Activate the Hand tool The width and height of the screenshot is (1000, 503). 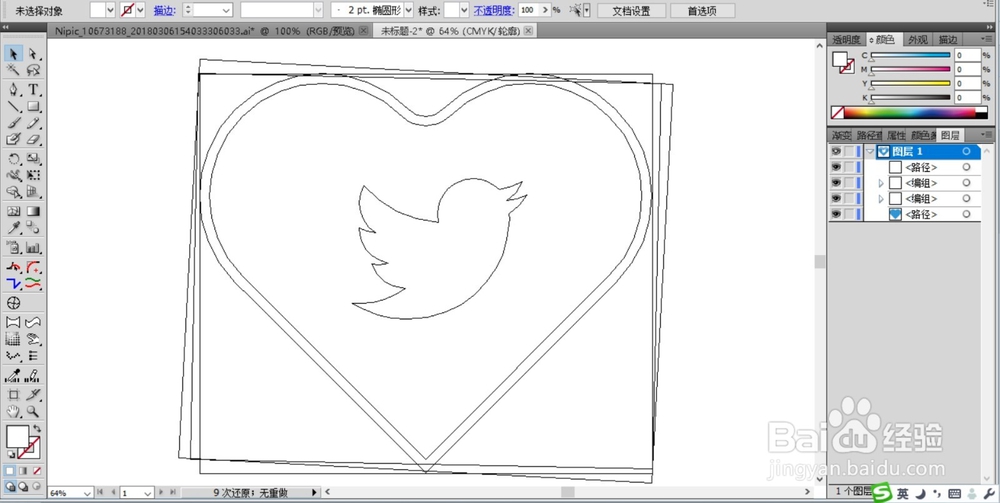point(13,411)
